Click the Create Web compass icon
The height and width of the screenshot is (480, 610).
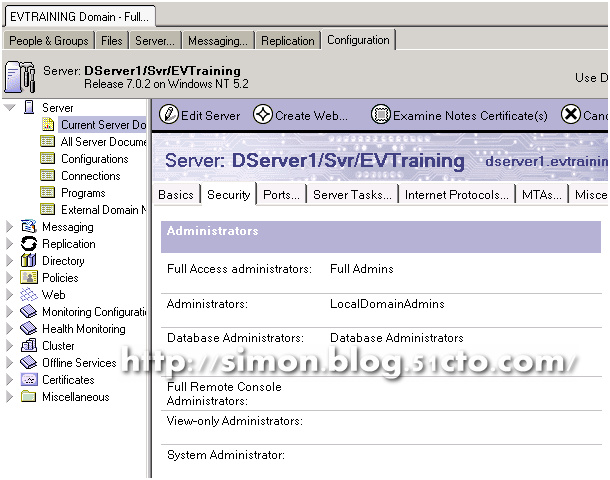[x=263, y=115]
